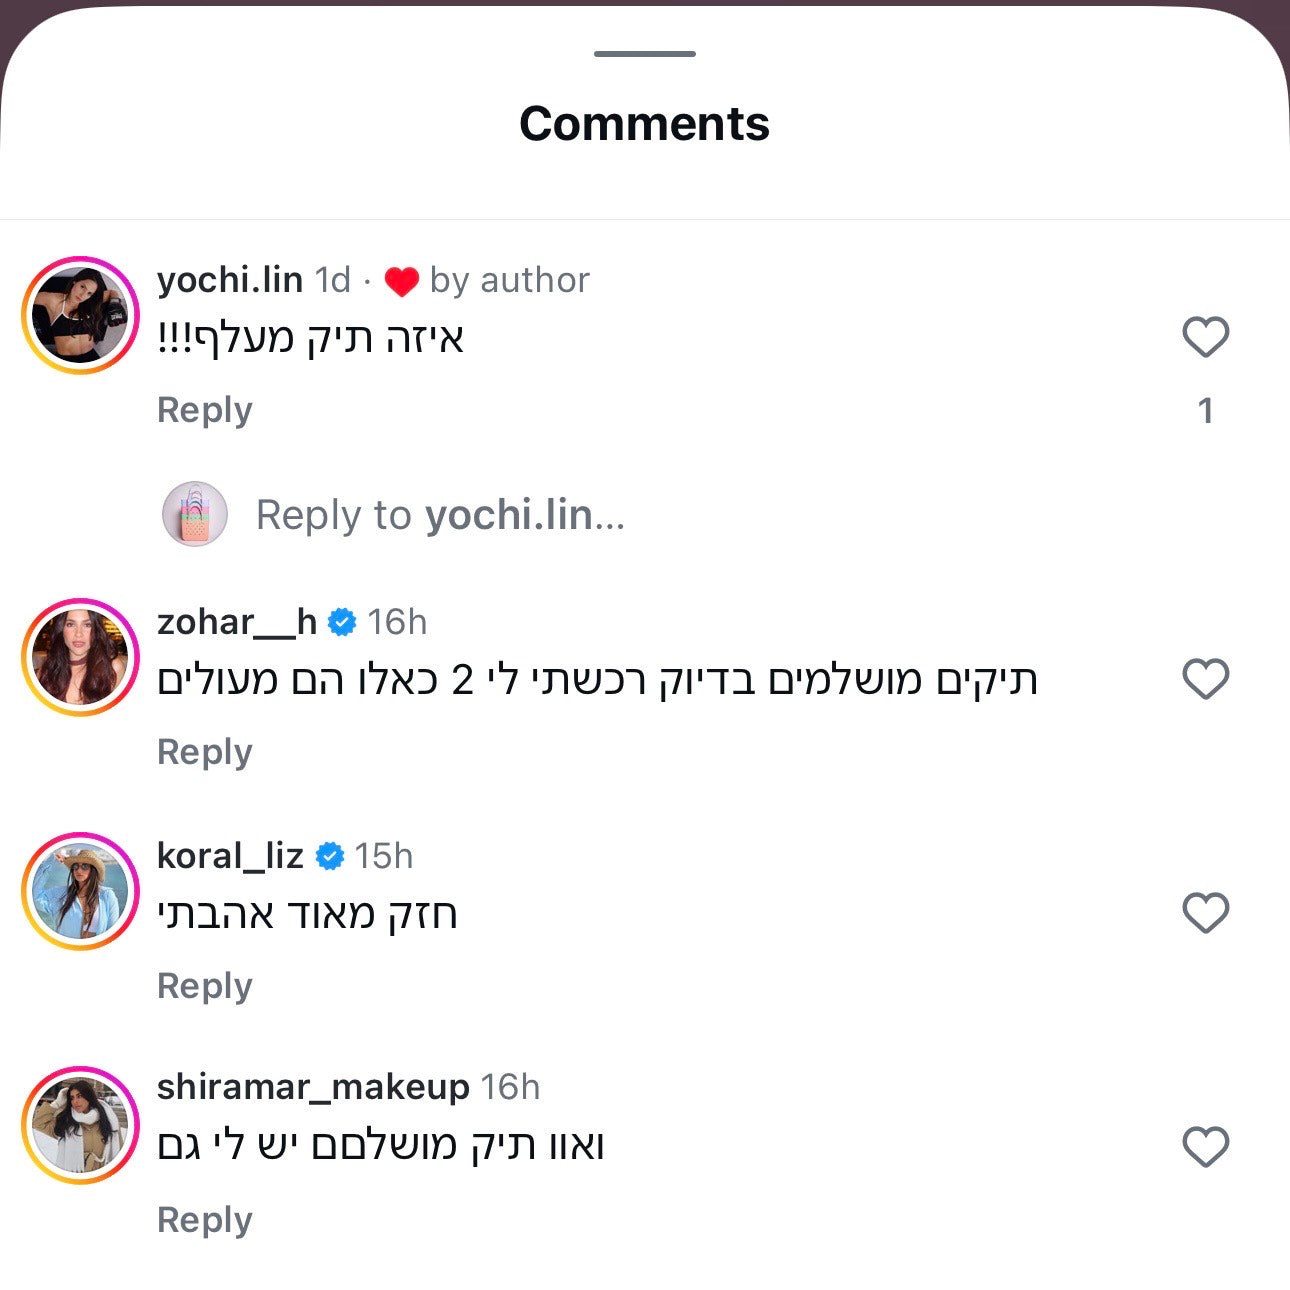Click the zohar__h username link
1290x1290 pixels.
tap(237, 622)
